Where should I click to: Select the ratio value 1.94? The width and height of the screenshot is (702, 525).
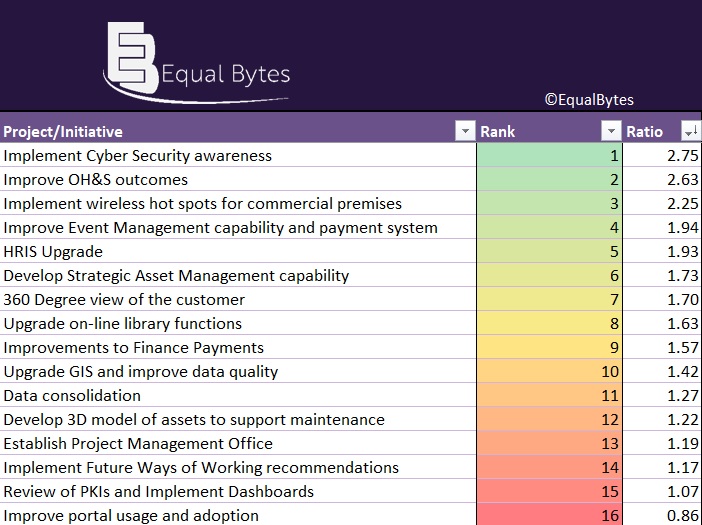coord(662,227)
